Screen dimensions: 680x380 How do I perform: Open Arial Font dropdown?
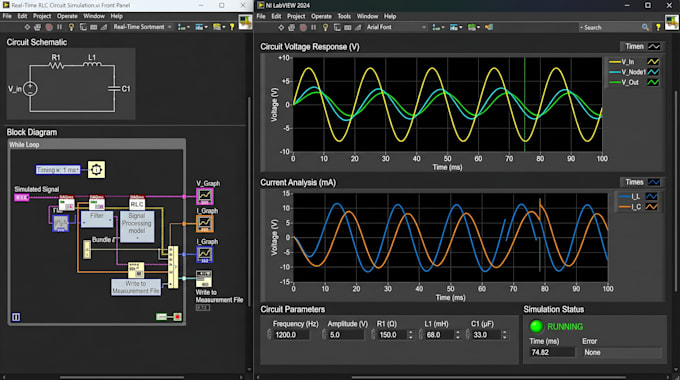coord(396,27)
